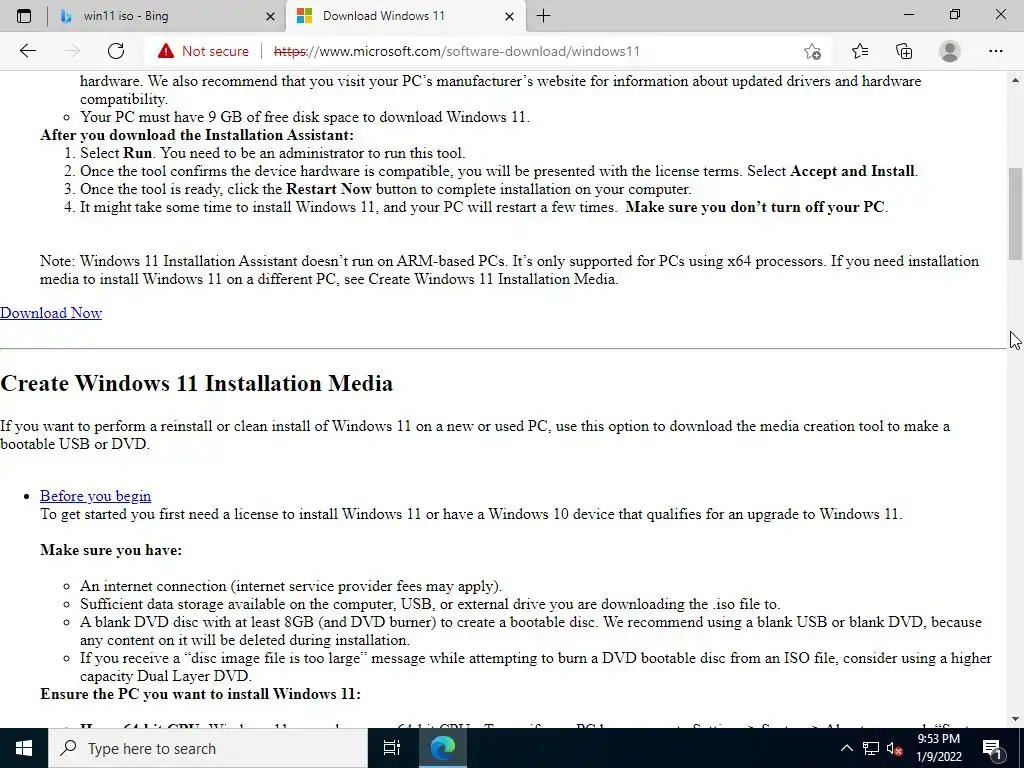The height and width of the screenshot is (768, 1024).
Task: Click the bold text 'Restart Now'
Action: click(x=328, y=189)
